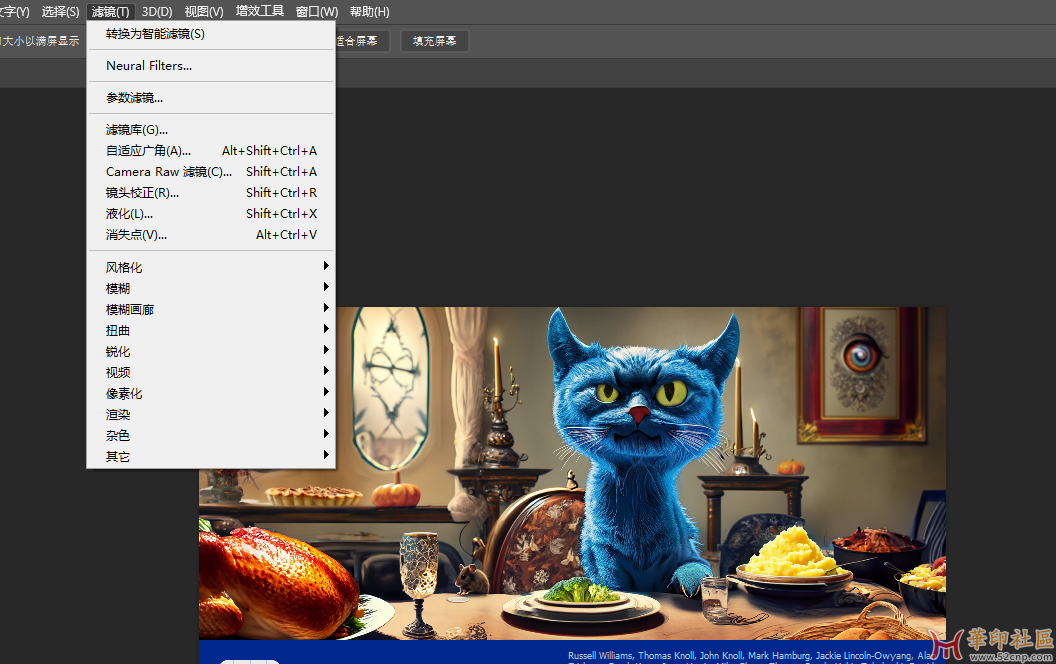This screenshot has height=664, width=1056.
Task: Expand the 风格化 submenu
Action: pos(124,268)
